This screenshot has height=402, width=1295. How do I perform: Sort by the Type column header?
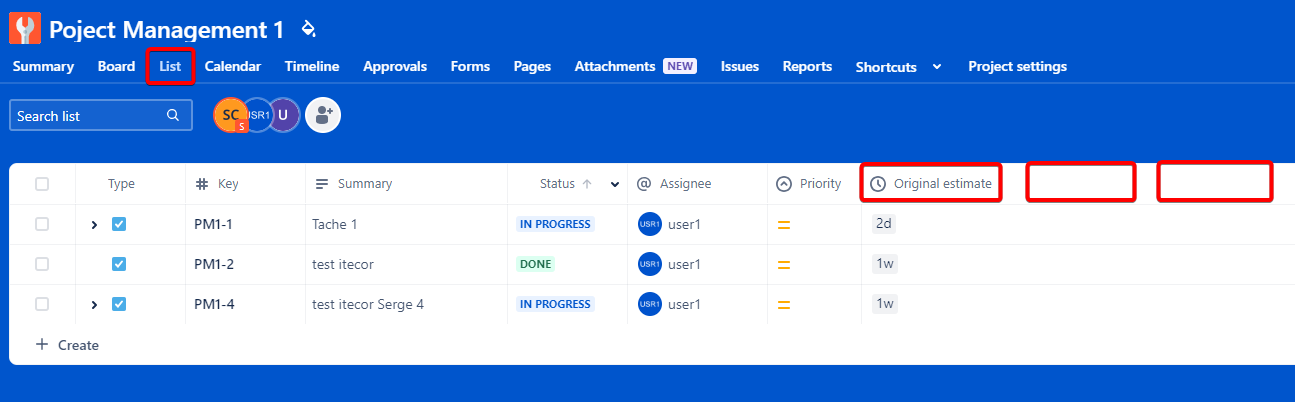coord(121,184)
